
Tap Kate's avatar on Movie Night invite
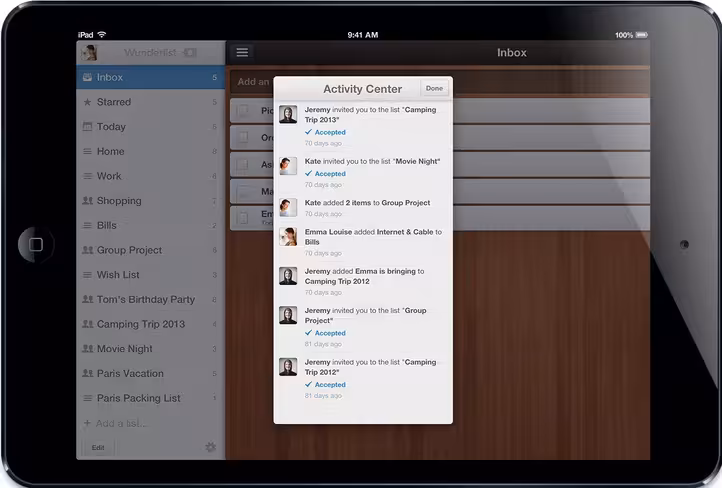click(288, 166)
